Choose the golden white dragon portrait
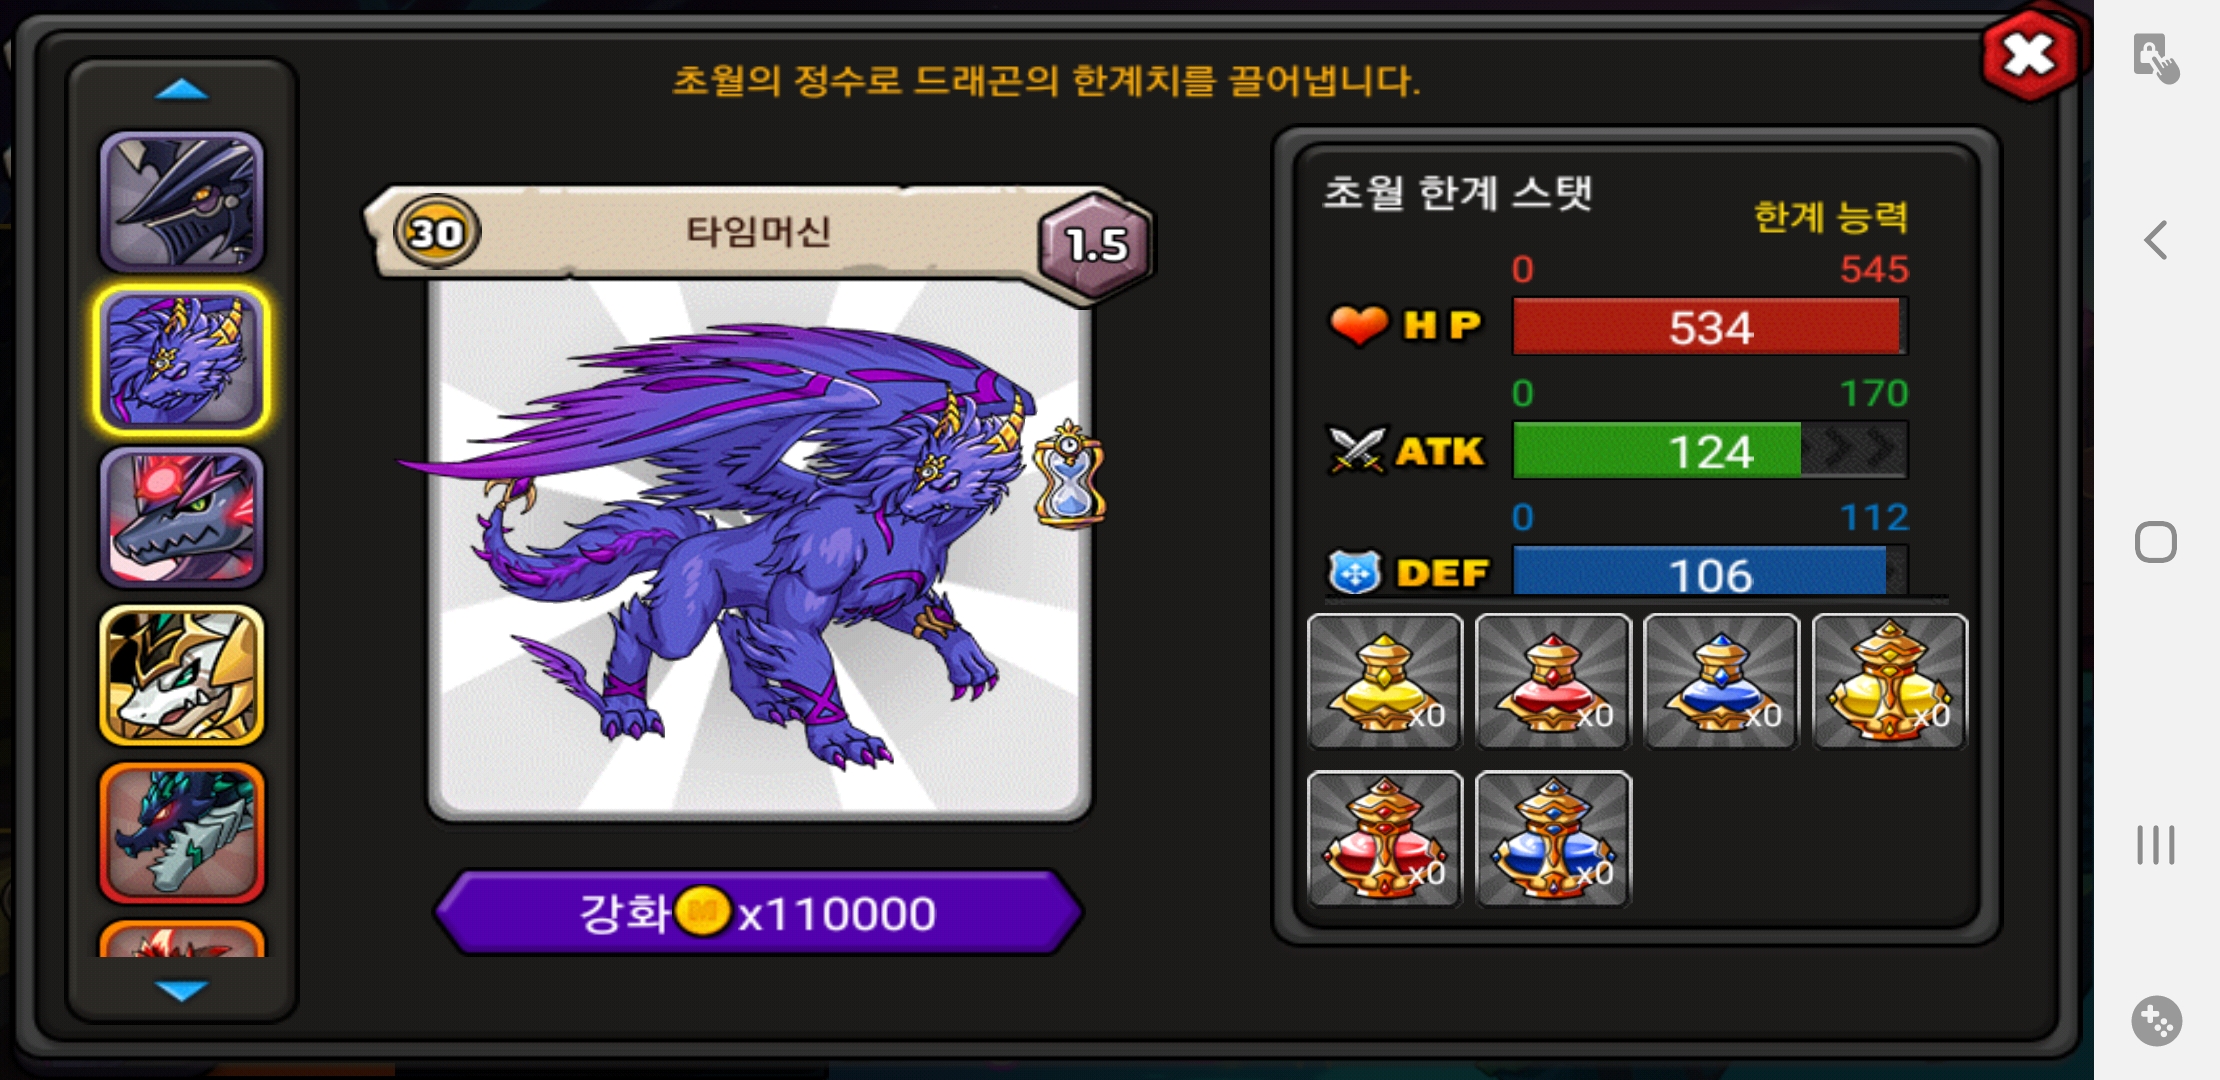Image resolution: width=2220 pixels, height=1080 pixels. coord(182,675)
